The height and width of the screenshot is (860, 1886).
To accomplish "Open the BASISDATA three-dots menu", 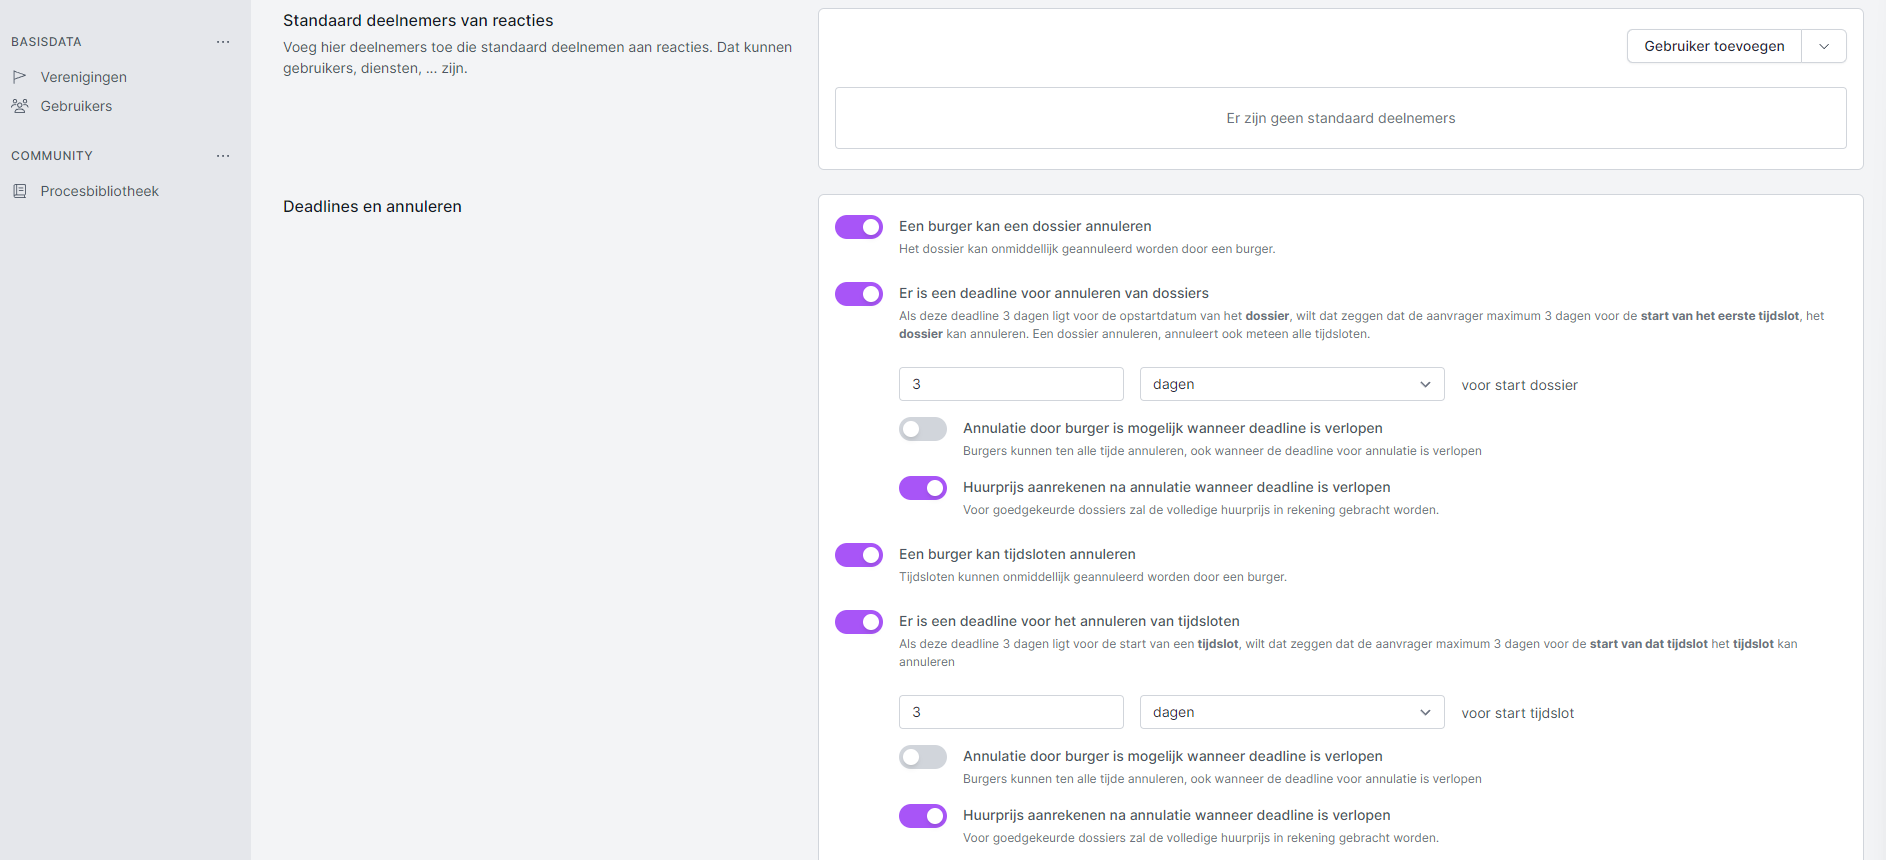I will click(223, 42).
